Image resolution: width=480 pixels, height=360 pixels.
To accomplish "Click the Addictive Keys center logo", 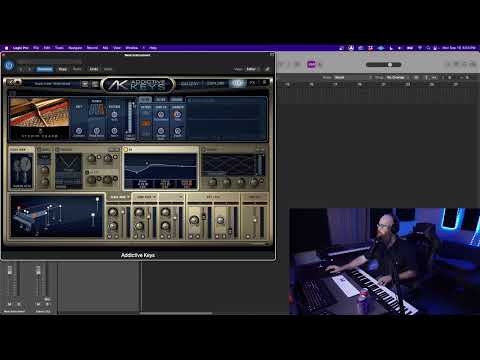I will click(x=138, y=85).
